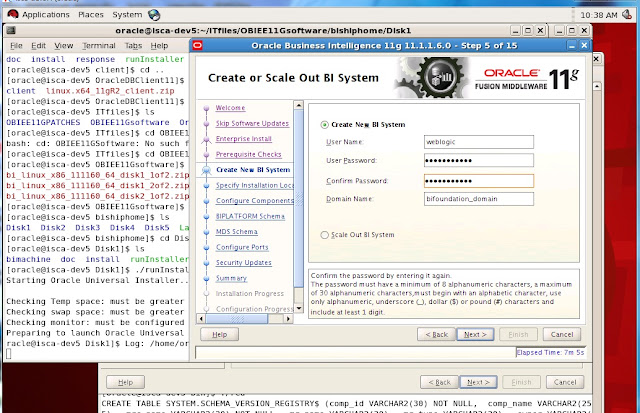Select the Create New BI System radio button

pos(324,125)
